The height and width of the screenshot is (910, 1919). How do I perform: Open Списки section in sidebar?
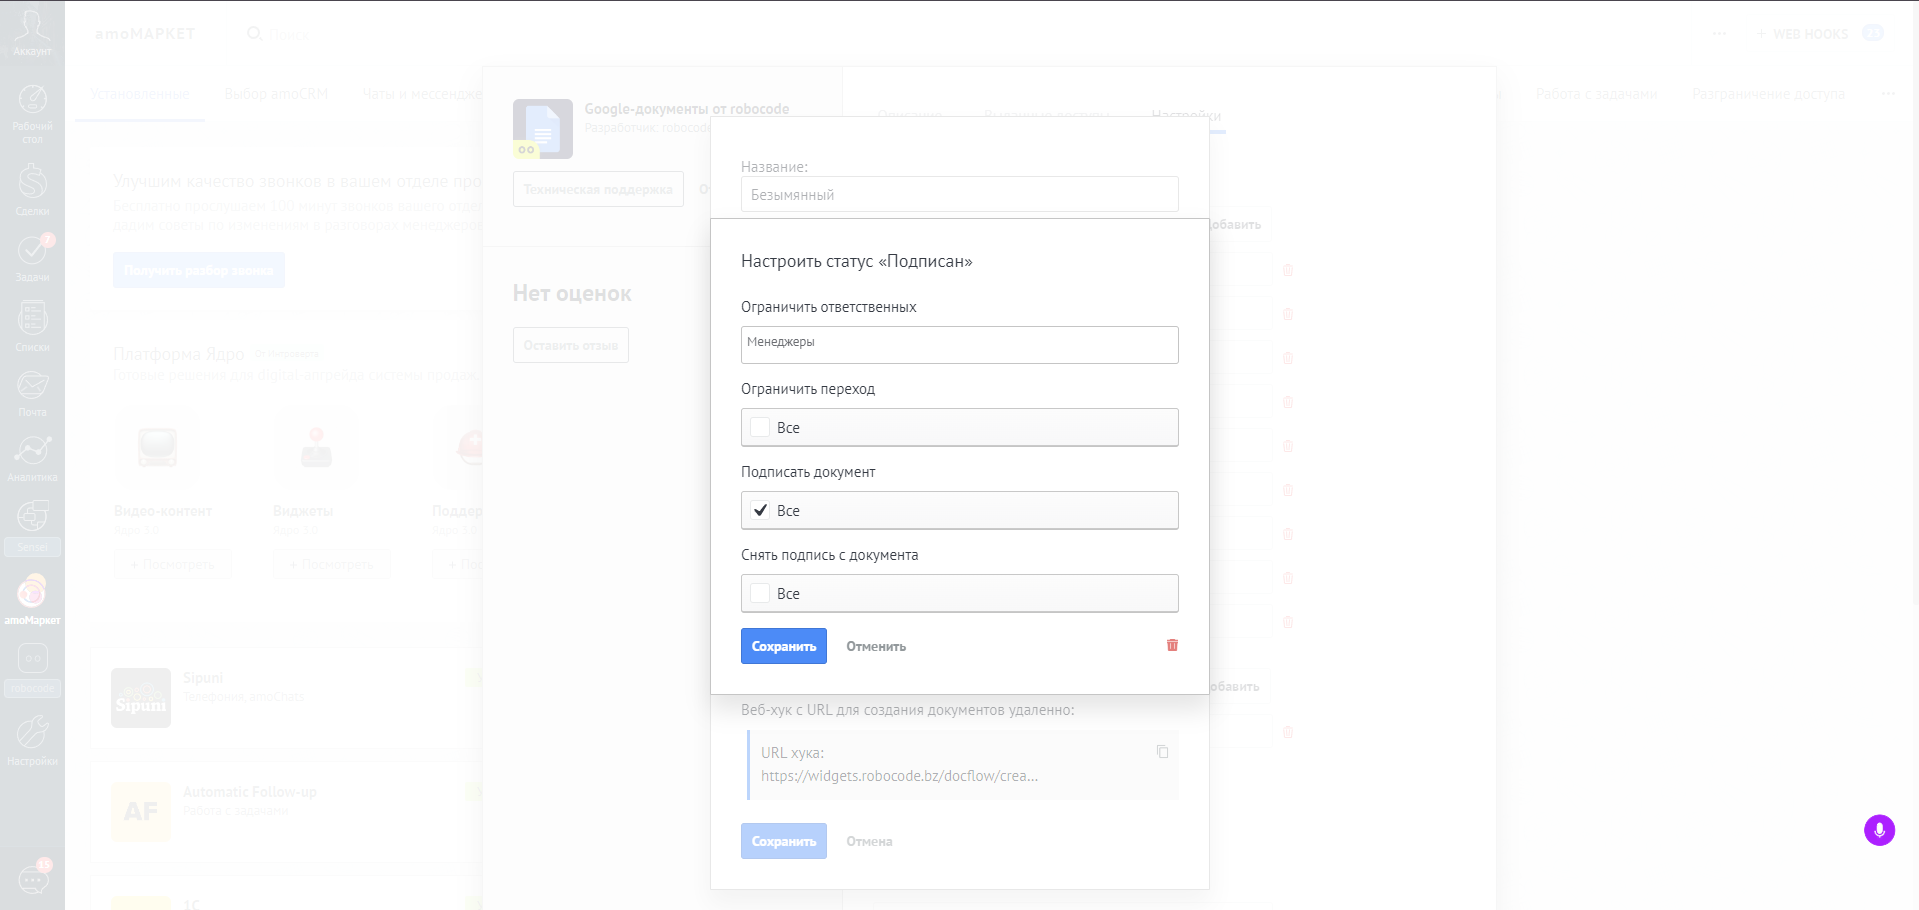coord(32,326)
